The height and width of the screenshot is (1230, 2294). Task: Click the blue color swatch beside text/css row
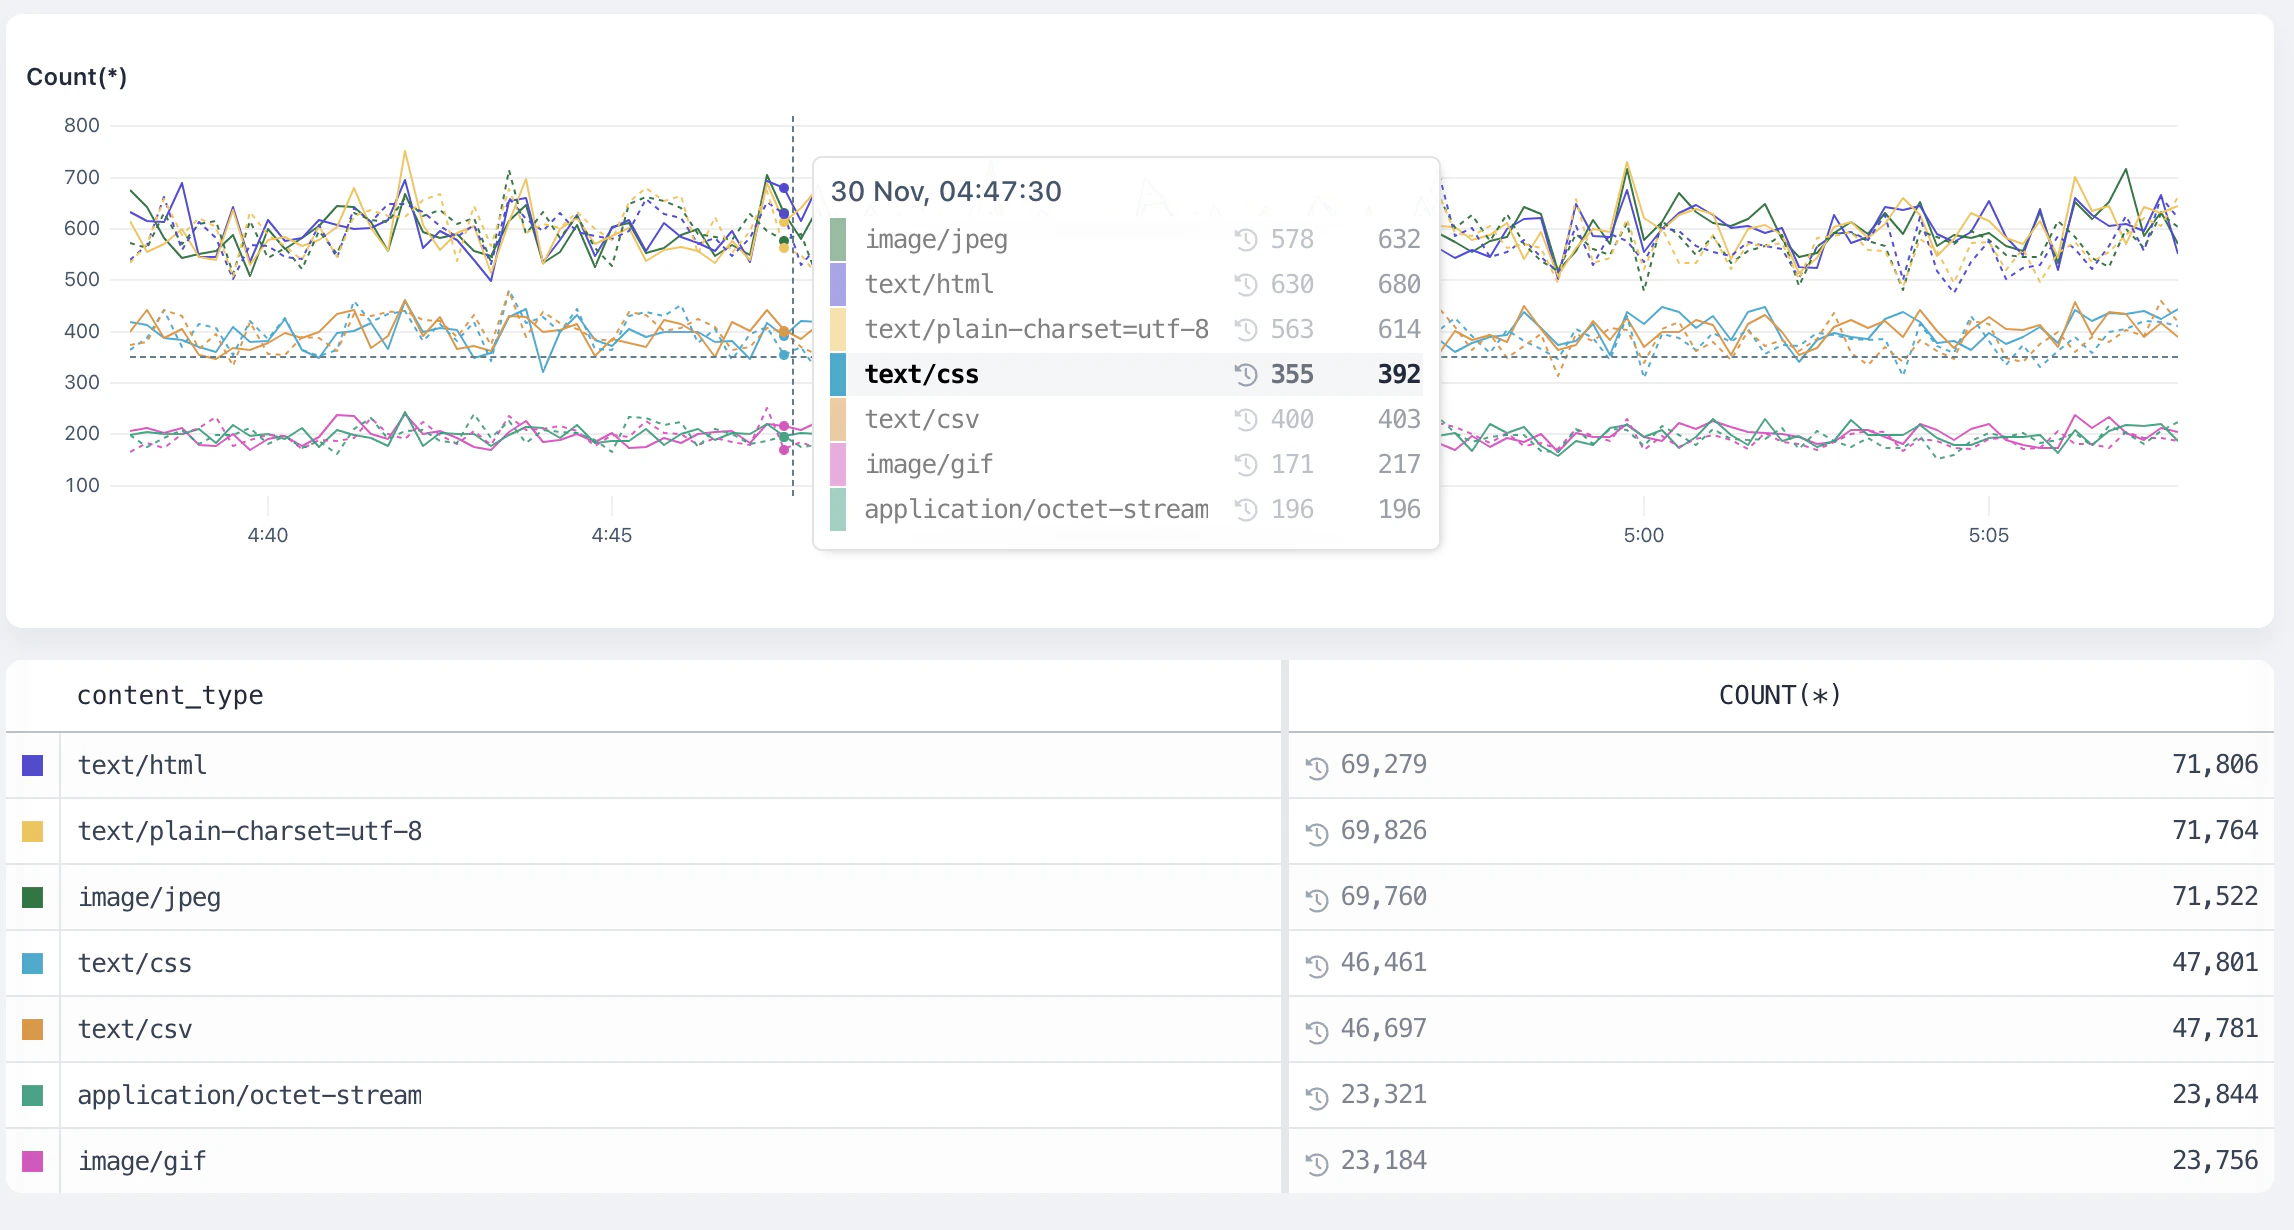[32, 962]
